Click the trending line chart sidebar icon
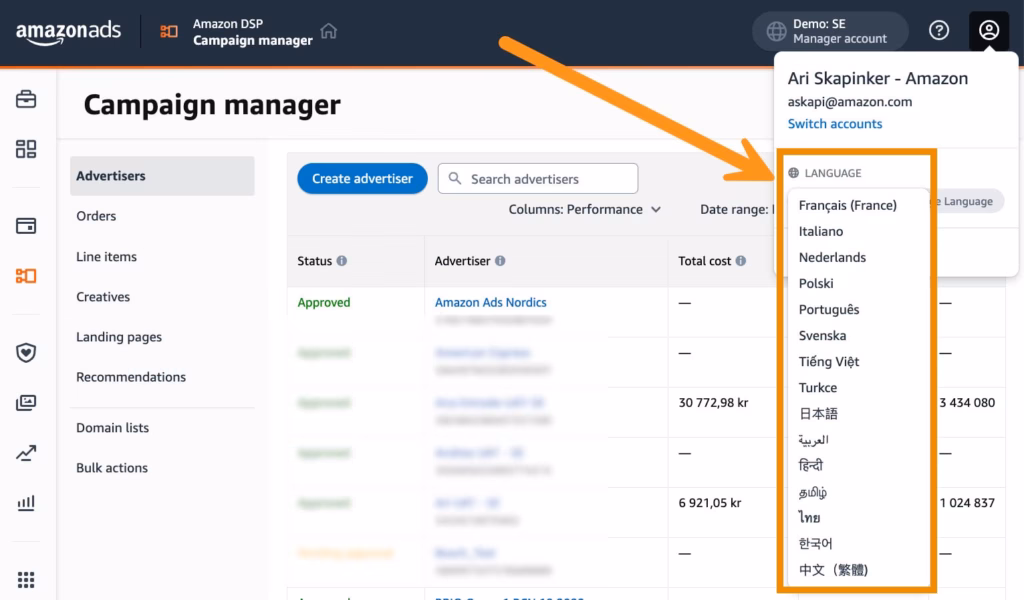 point(26,452)
